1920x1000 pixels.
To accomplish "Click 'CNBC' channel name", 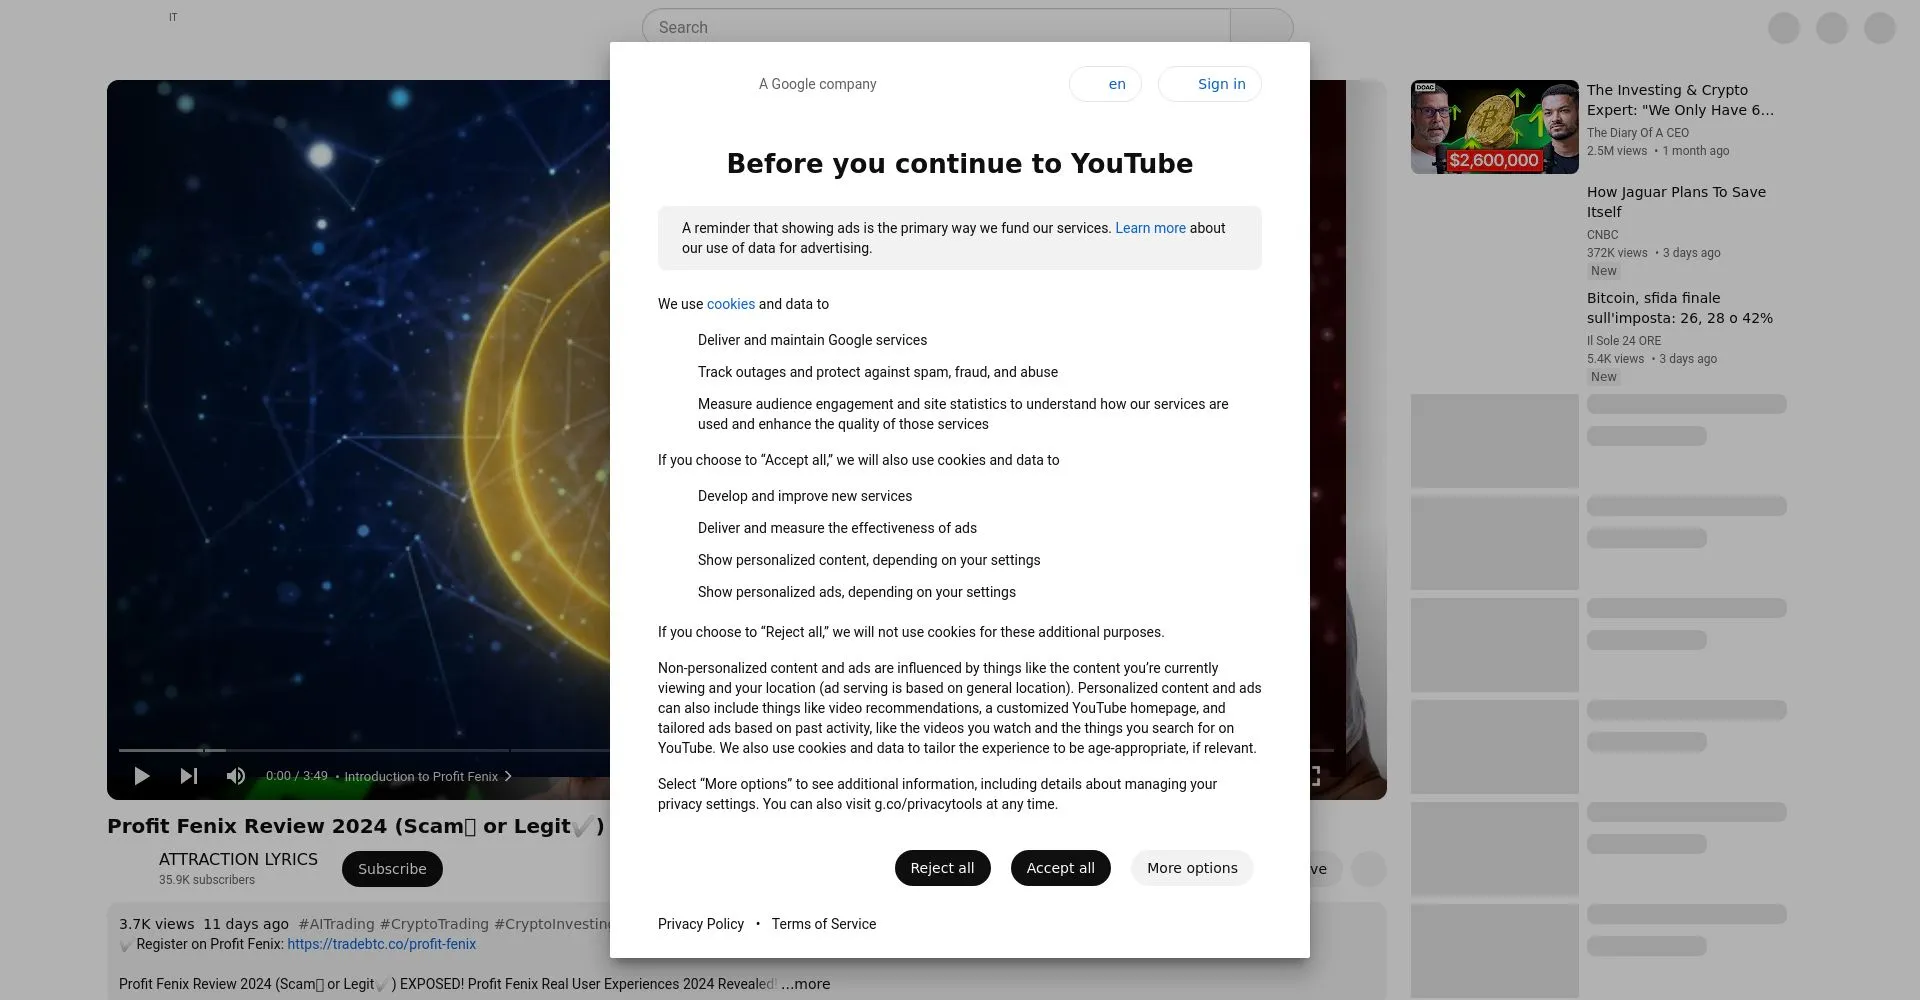I will 1602,235.
